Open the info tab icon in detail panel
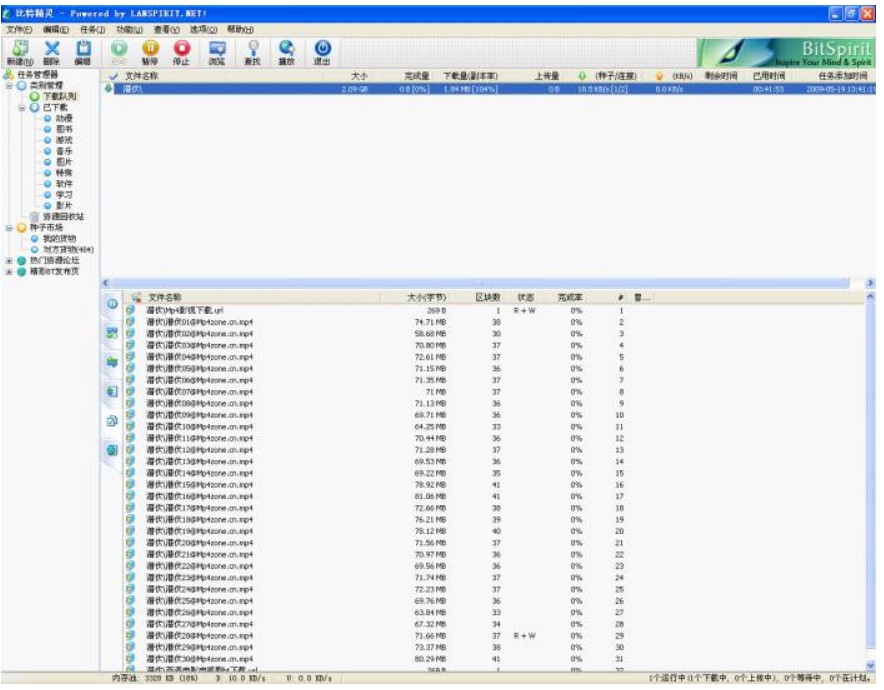The width and height of the screenshot is (884, 690). click(x=112, y=303)
